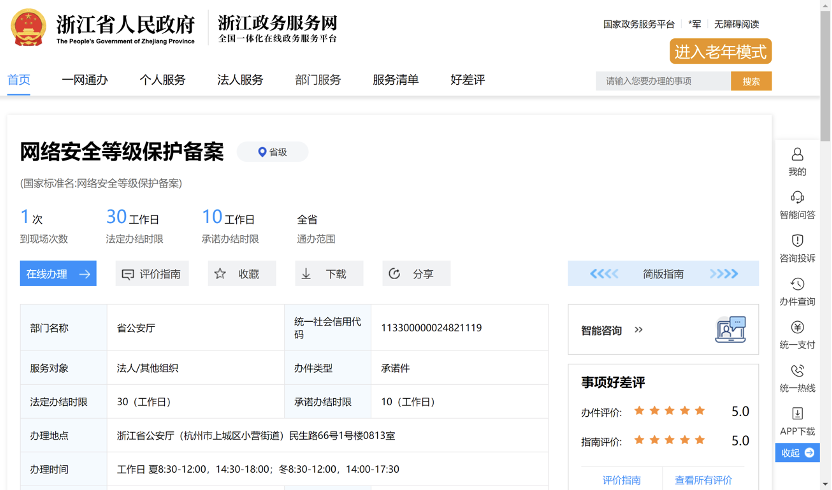Expand 智能咨询 double chevron arrow
The width and height of the screenshot is (832, 490).
pyautogui.click(x=638, y=330)
